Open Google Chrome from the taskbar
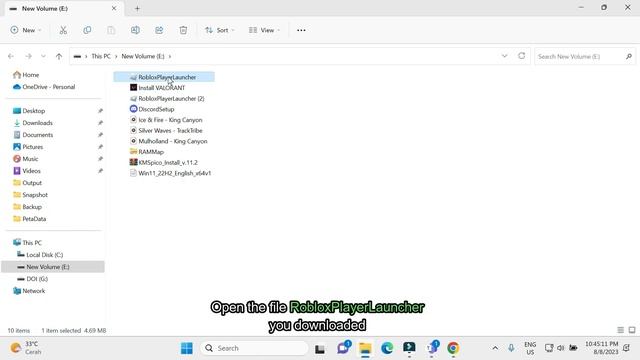The height and width of the screenshot is (360, 640). 453,348
